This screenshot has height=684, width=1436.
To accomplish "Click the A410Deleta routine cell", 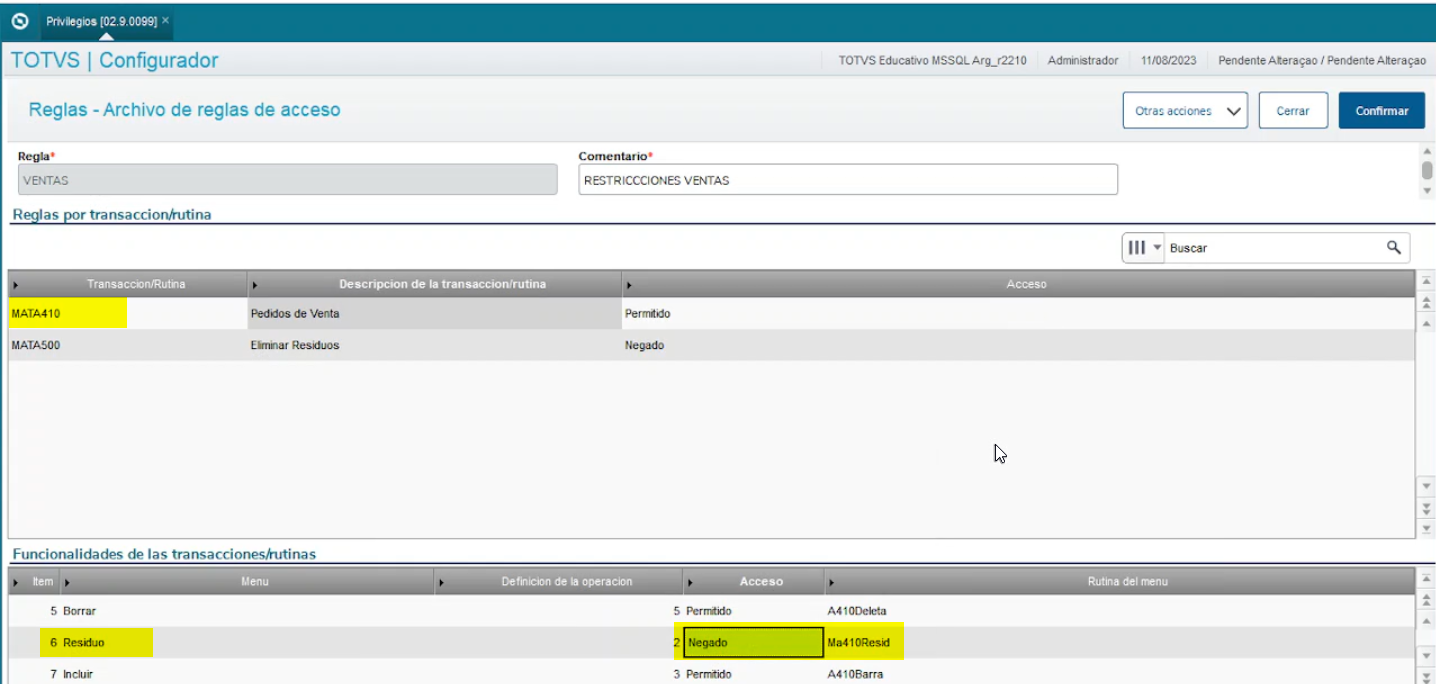I will (x=1120, y=611).
